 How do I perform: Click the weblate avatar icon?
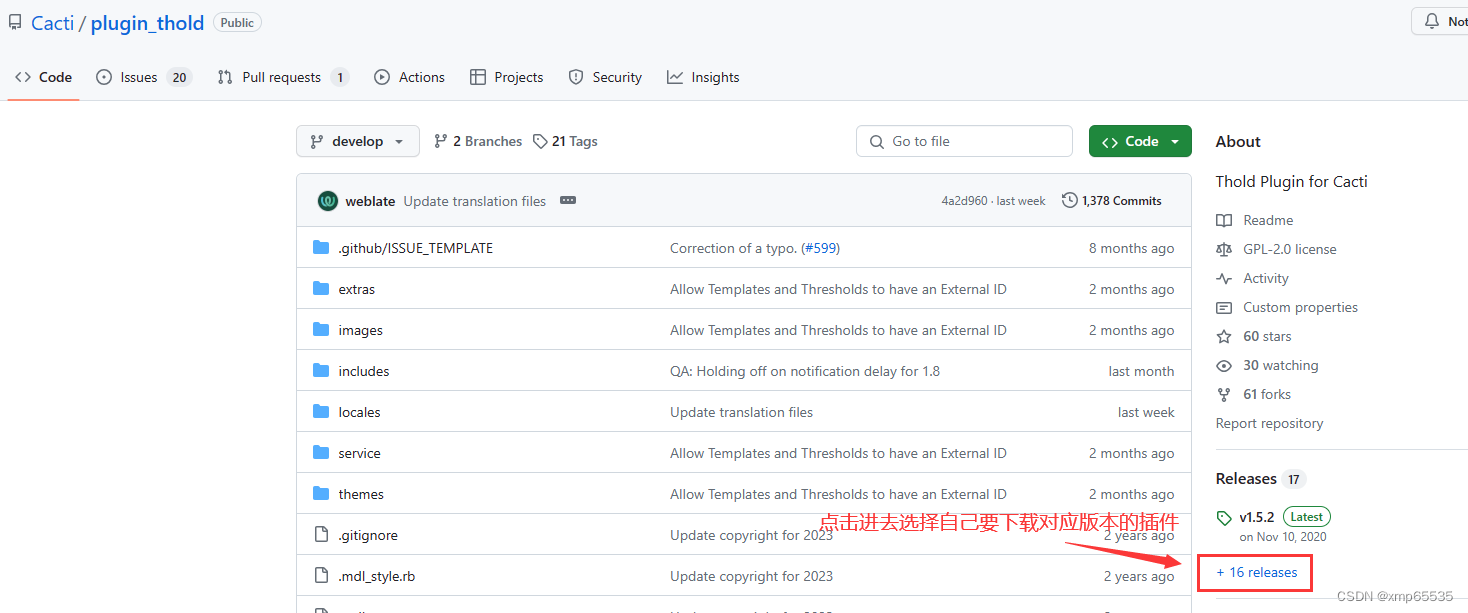click(x=328, y=201)
